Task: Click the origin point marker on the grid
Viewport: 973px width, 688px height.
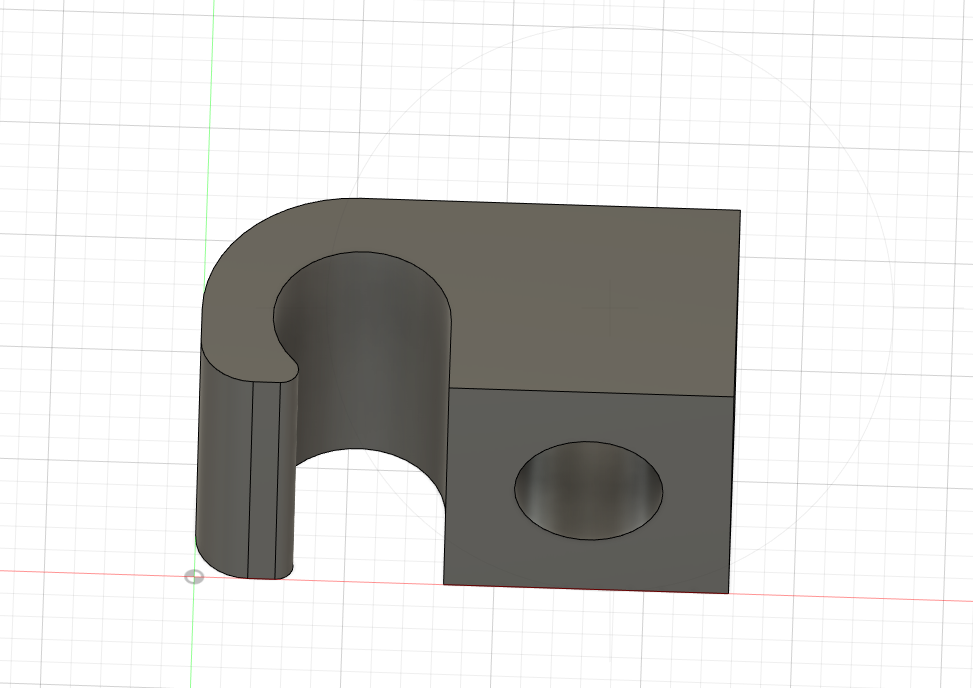Action: coord(194,578)
